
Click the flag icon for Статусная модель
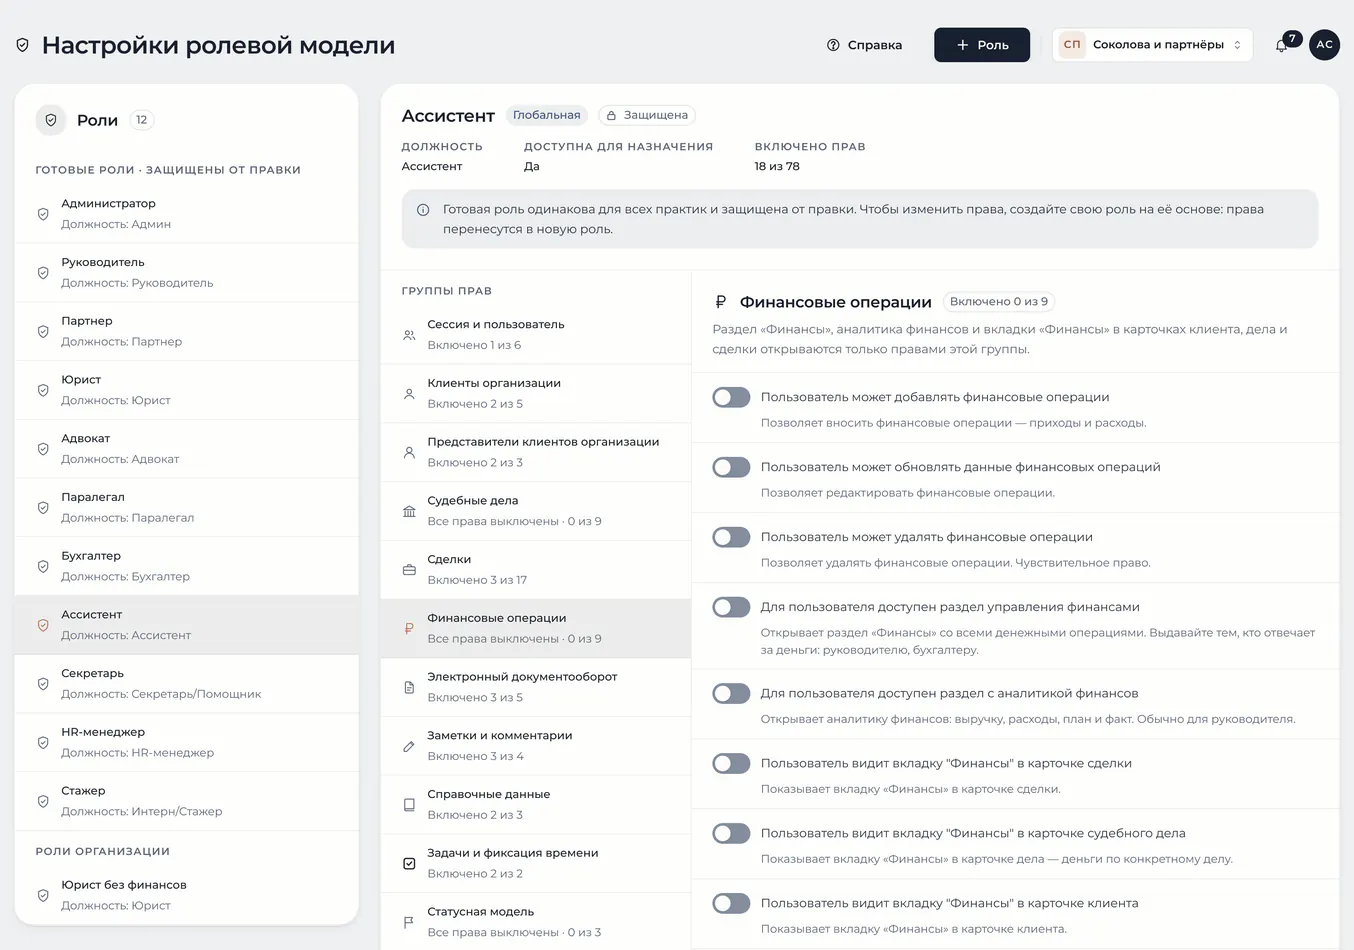(409, 922)
